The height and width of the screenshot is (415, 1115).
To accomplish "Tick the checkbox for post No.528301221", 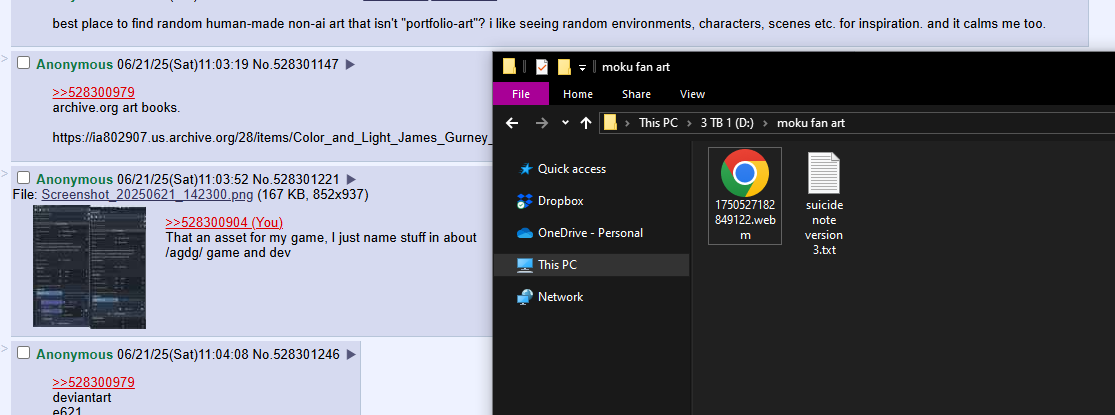I will click(23, 177).
